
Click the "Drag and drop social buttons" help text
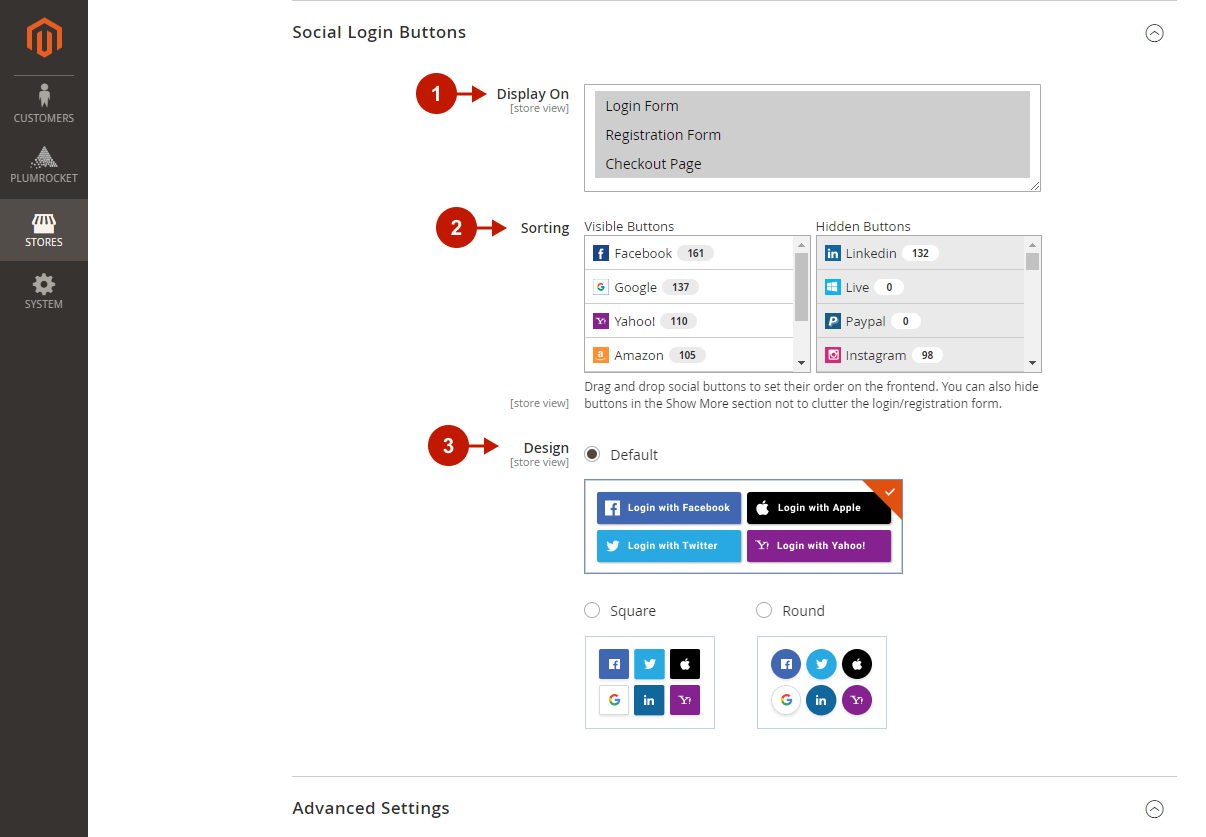[x=812, y=395]
